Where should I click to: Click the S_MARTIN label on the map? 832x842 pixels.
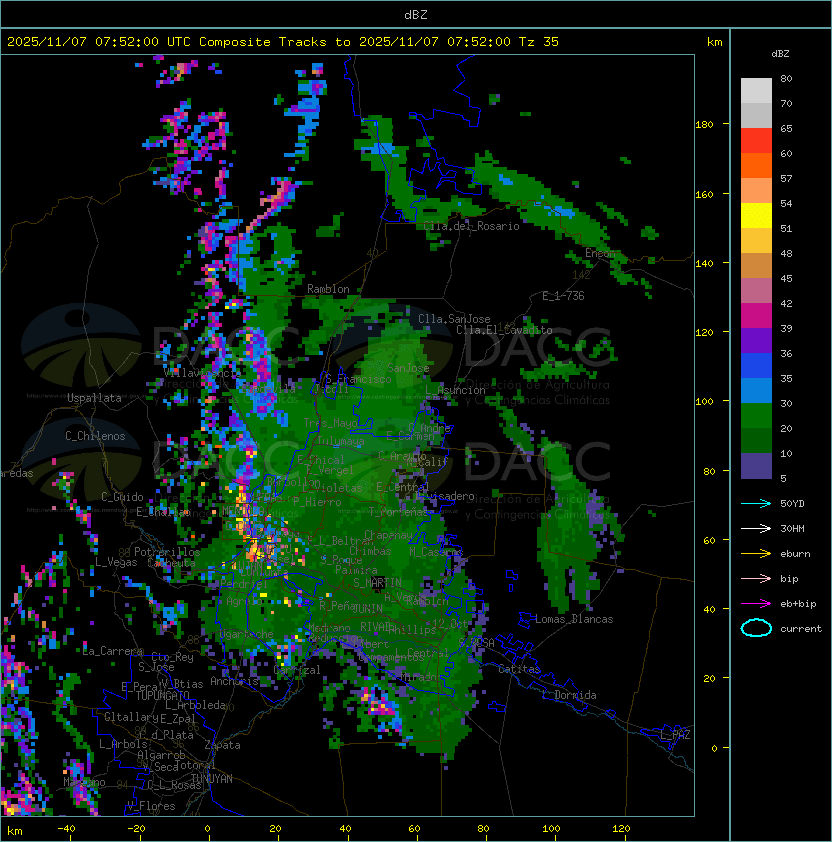click(x=378, y=583)
